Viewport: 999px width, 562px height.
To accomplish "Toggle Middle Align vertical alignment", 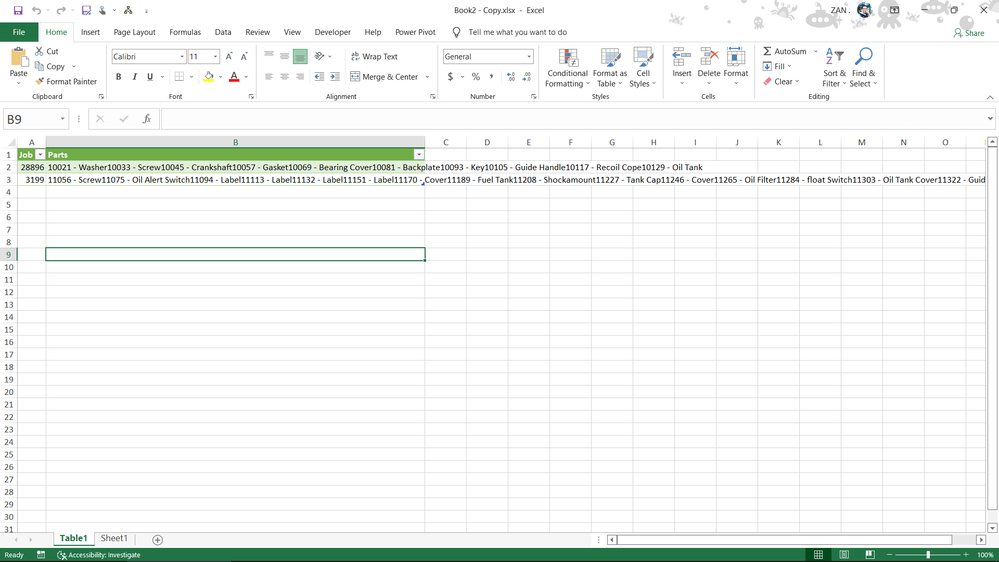I will pos(285,56).
